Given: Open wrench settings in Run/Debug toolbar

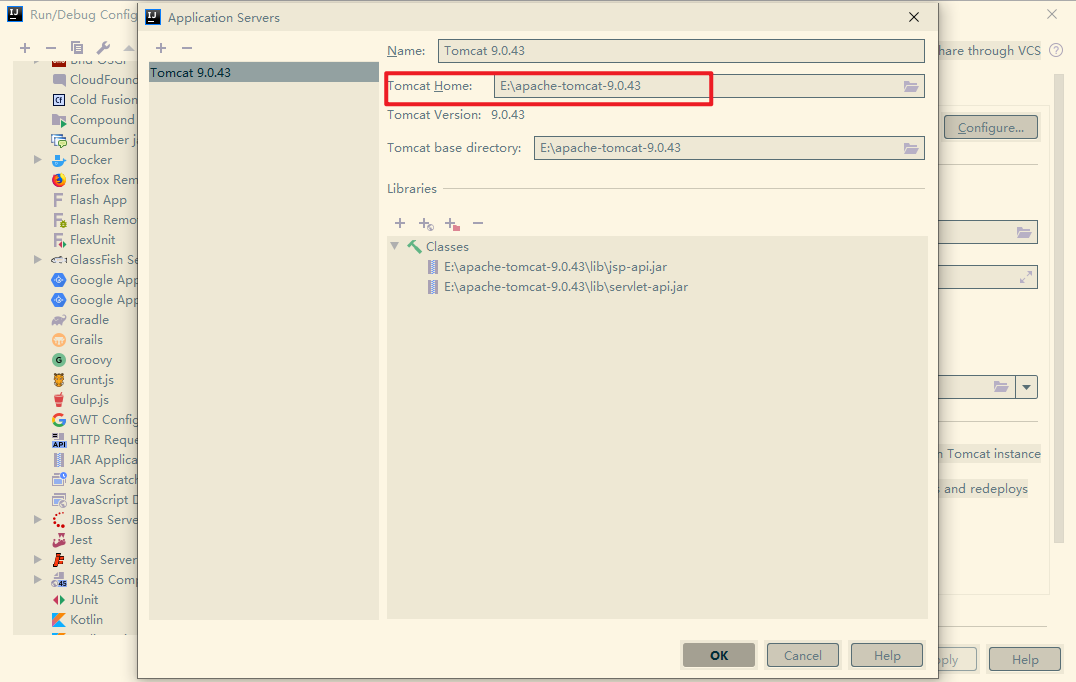Looking at the screenshot, I should [x=103, y=48].
